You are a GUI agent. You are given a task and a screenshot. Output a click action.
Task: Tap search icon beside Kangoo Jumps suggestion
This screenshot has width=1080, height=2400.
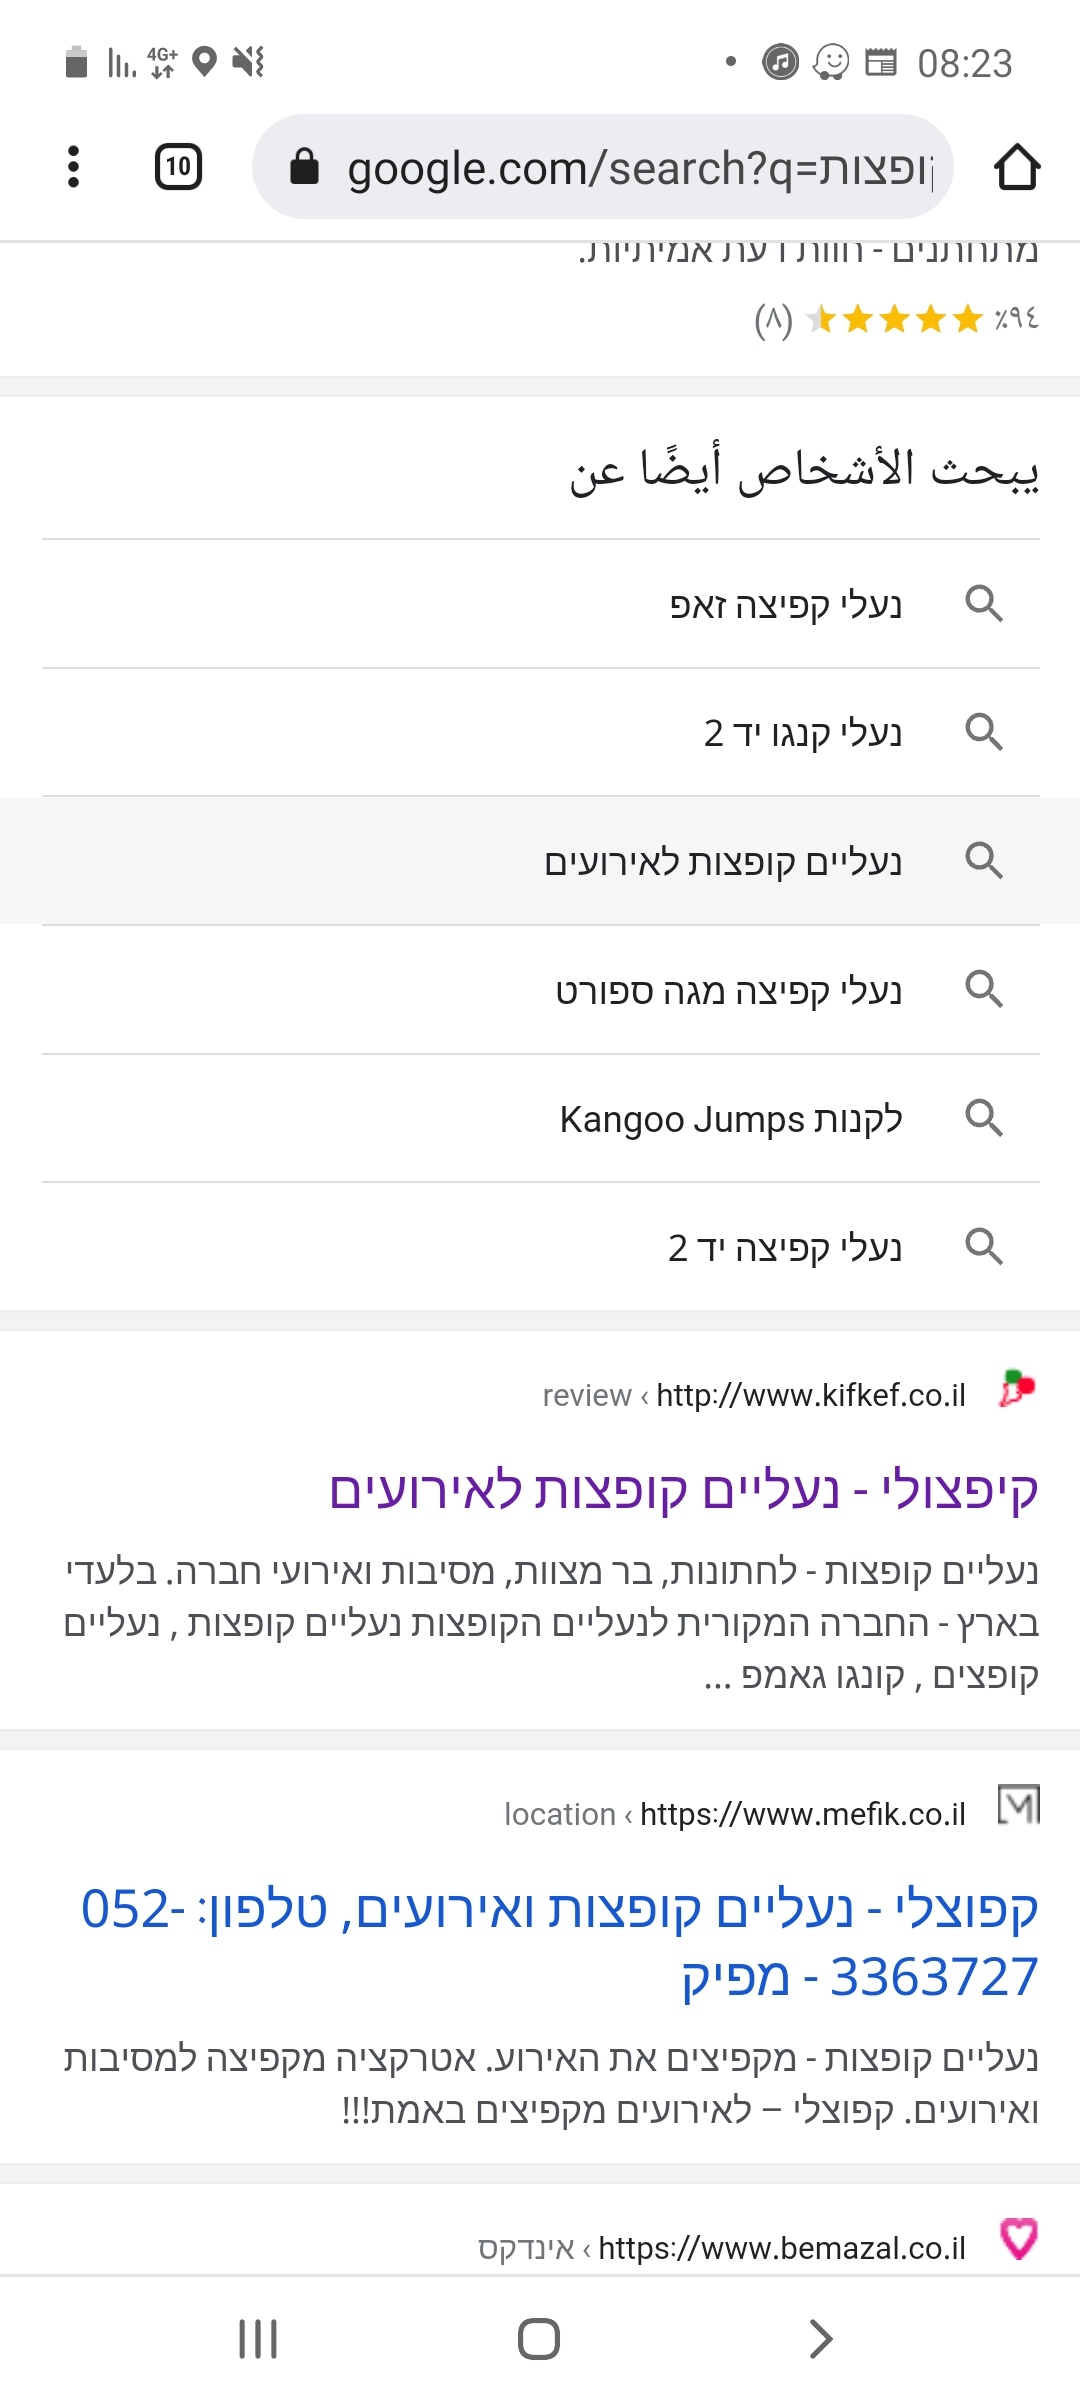click(984, 1118)
